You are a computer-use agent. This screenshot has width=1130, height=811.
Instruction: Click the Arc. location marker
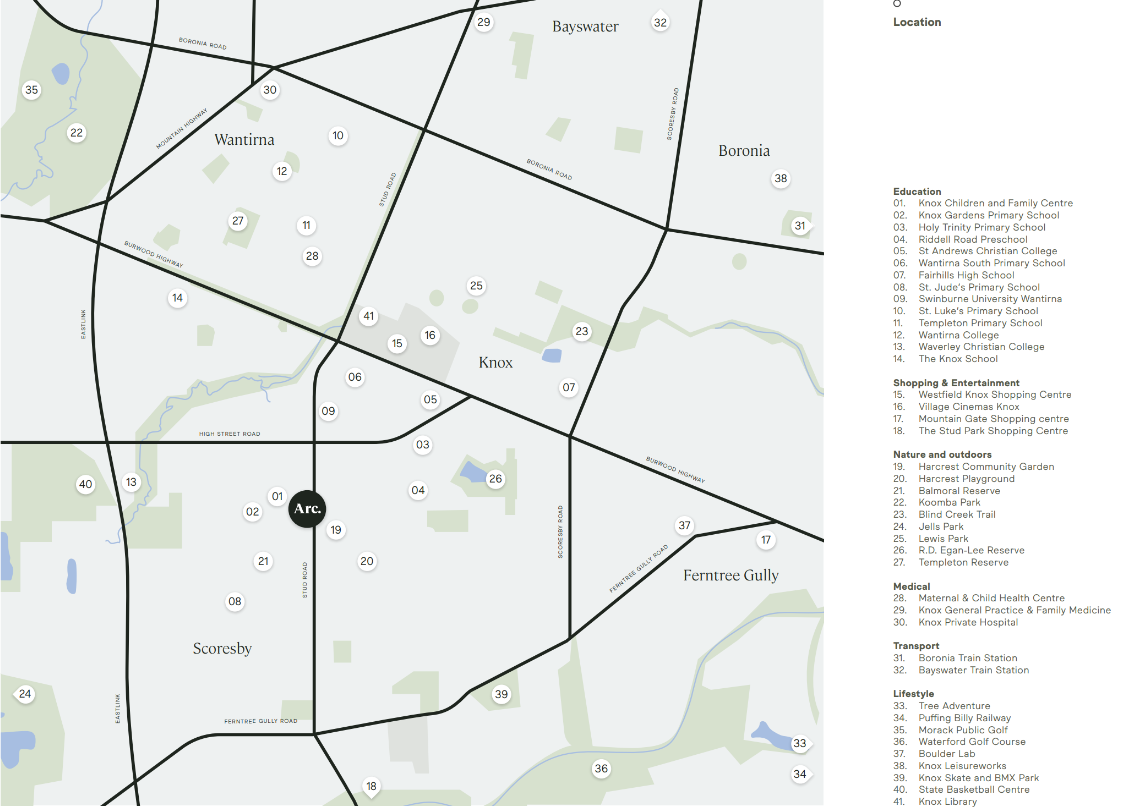[x=307, y=509]
